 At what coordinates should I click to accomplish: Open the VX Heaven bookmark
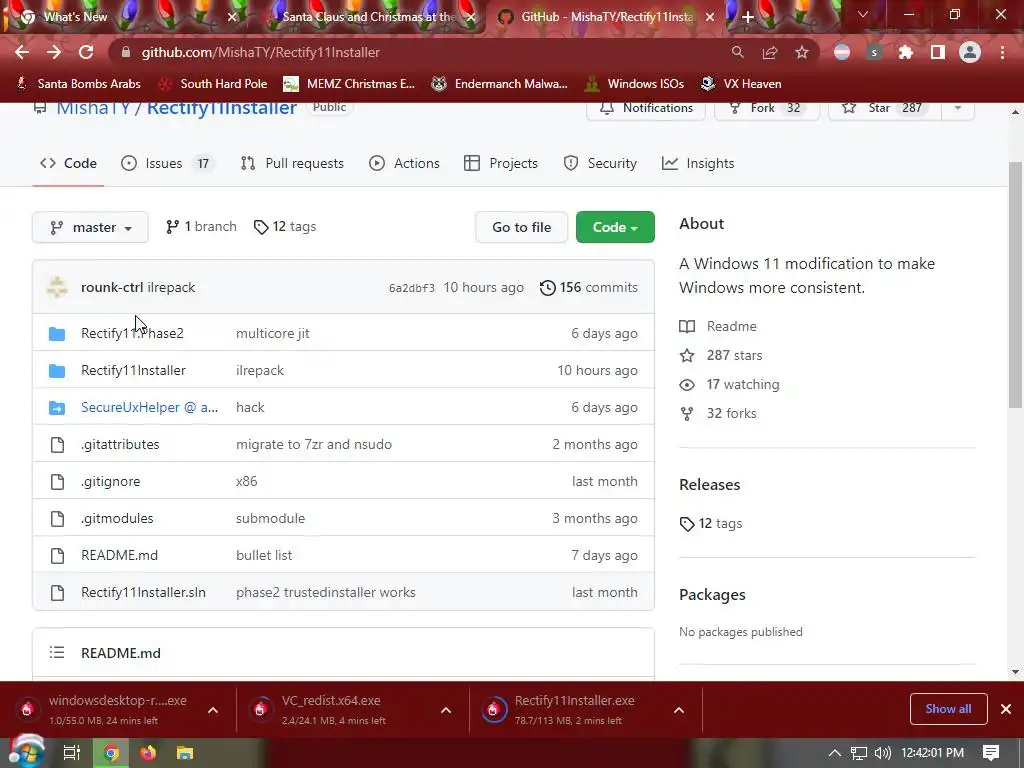click(741, 84)
